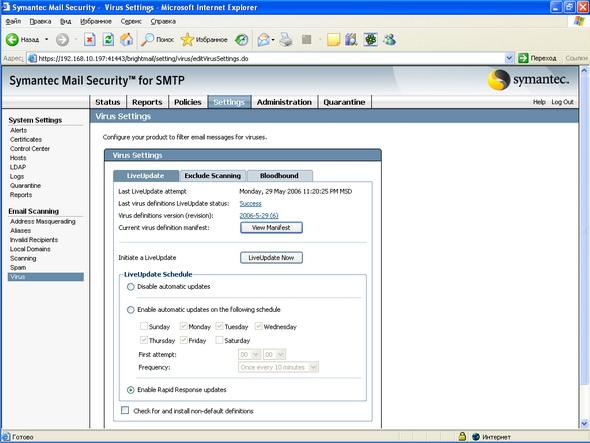Open the Frequency dropdown
The width and height of the screenshot is (590, 443).
click(x=278, y=367)
